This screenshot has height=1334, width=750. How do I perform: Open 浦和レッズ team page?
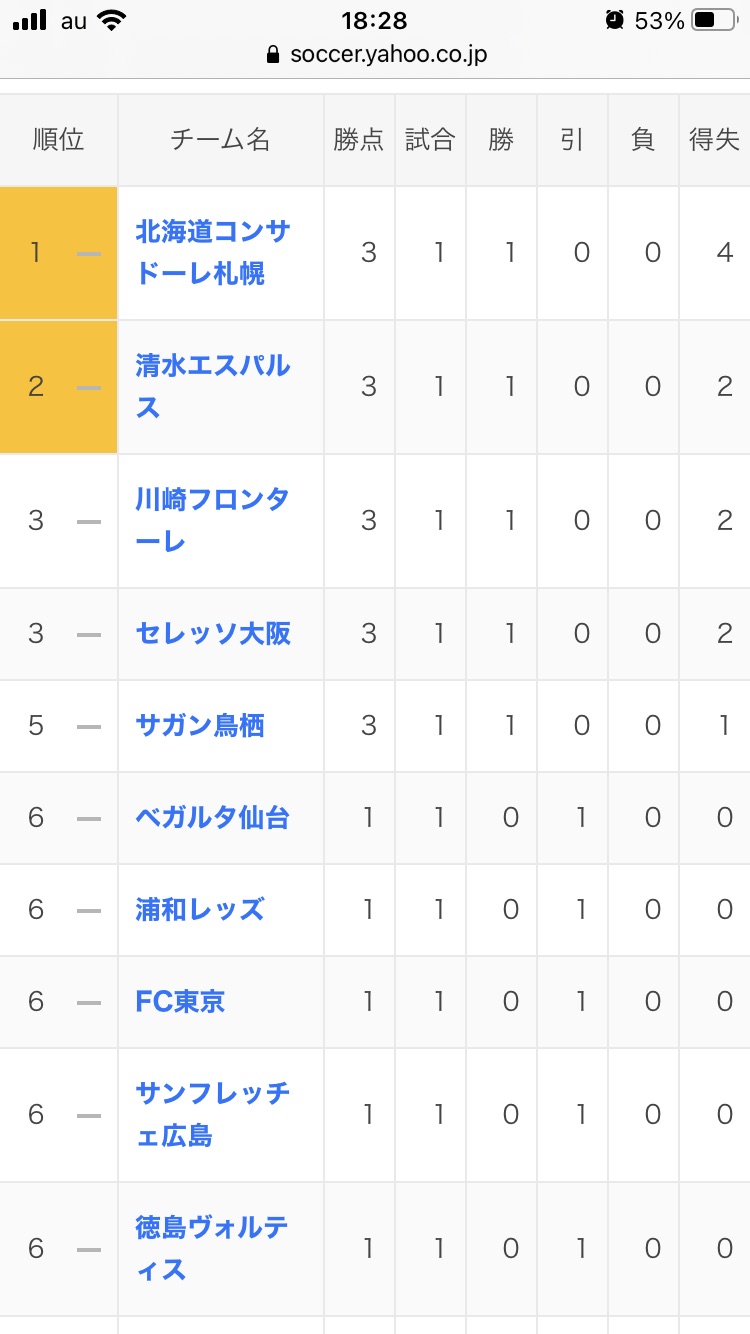click(x=200, y=909)
